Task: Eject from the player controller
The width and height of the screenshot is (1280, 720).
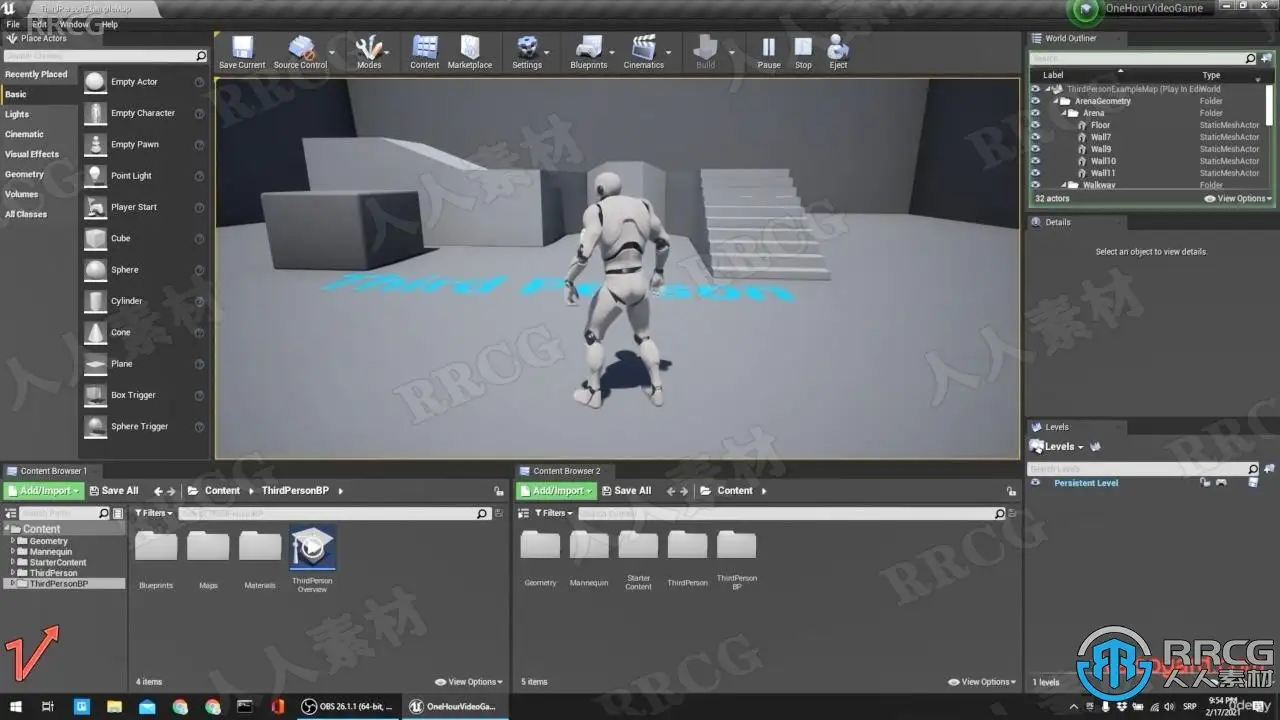Action: click(x=838, y=52)
